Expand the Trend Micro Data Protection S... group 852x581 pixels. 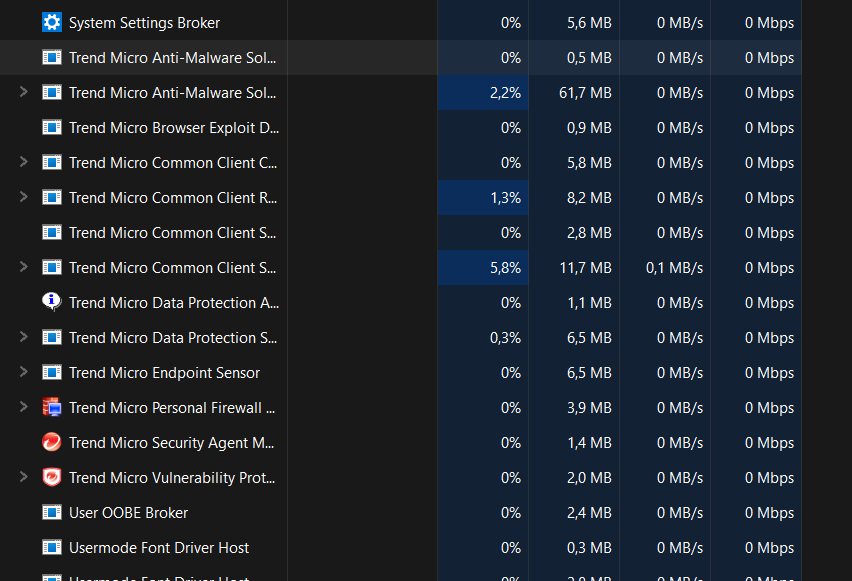[x=24, y=337]
